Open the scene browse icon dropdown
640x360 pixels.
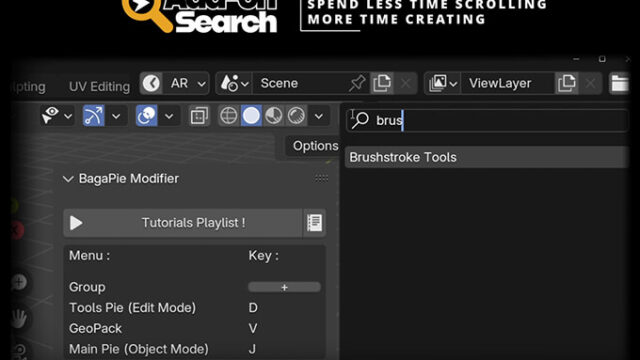click(234, 83)
